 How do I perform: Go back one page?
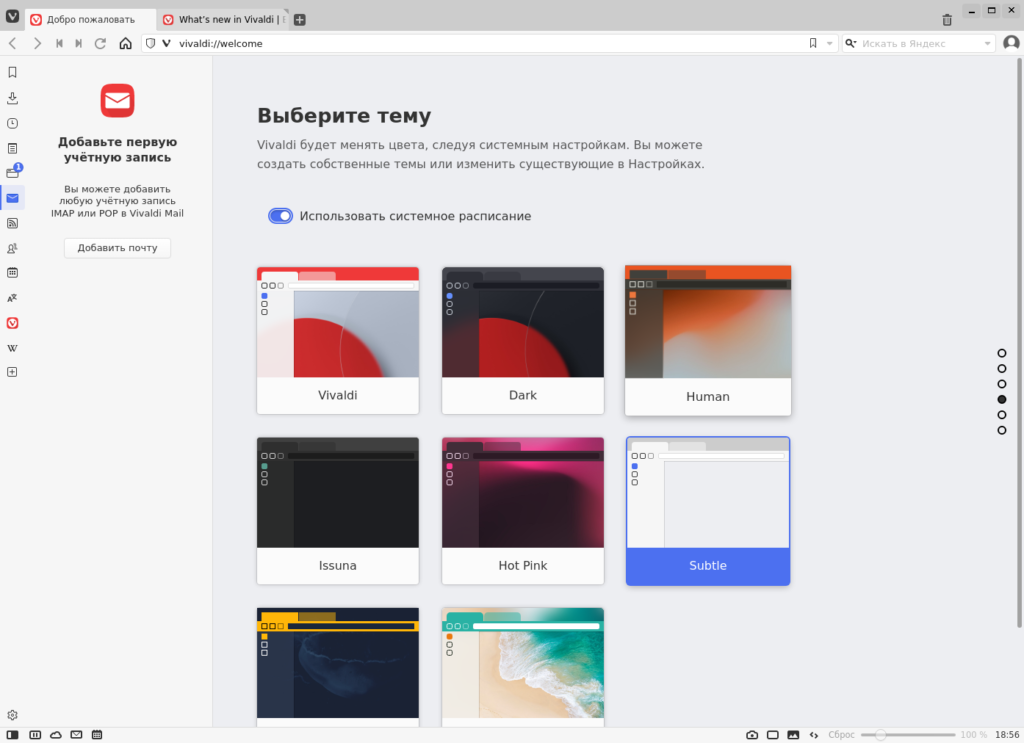(x=12, y=43)
